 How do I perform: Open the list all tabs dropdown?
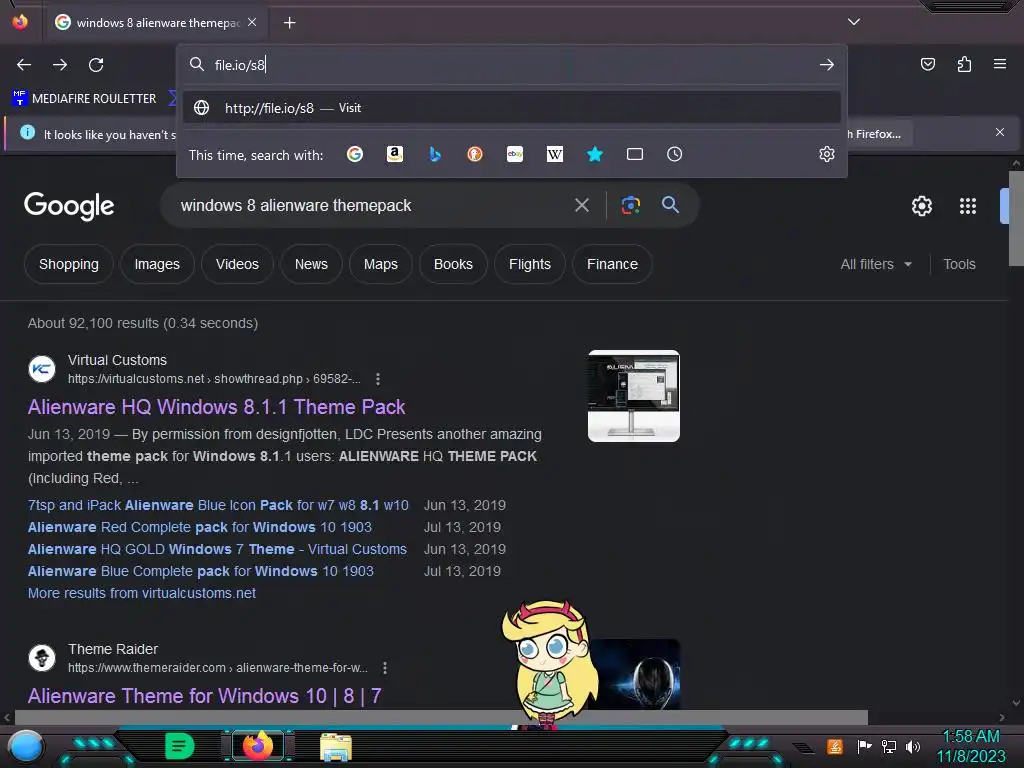tap(854, 22)
